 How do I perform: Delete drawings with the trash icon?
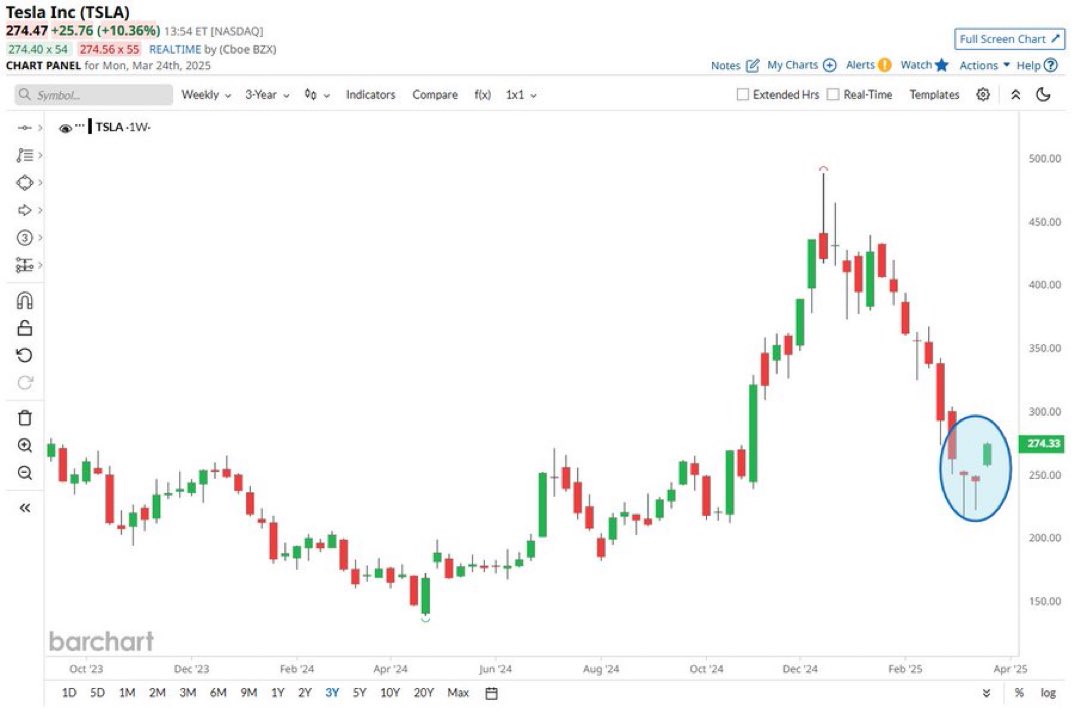tap(25, 418)
